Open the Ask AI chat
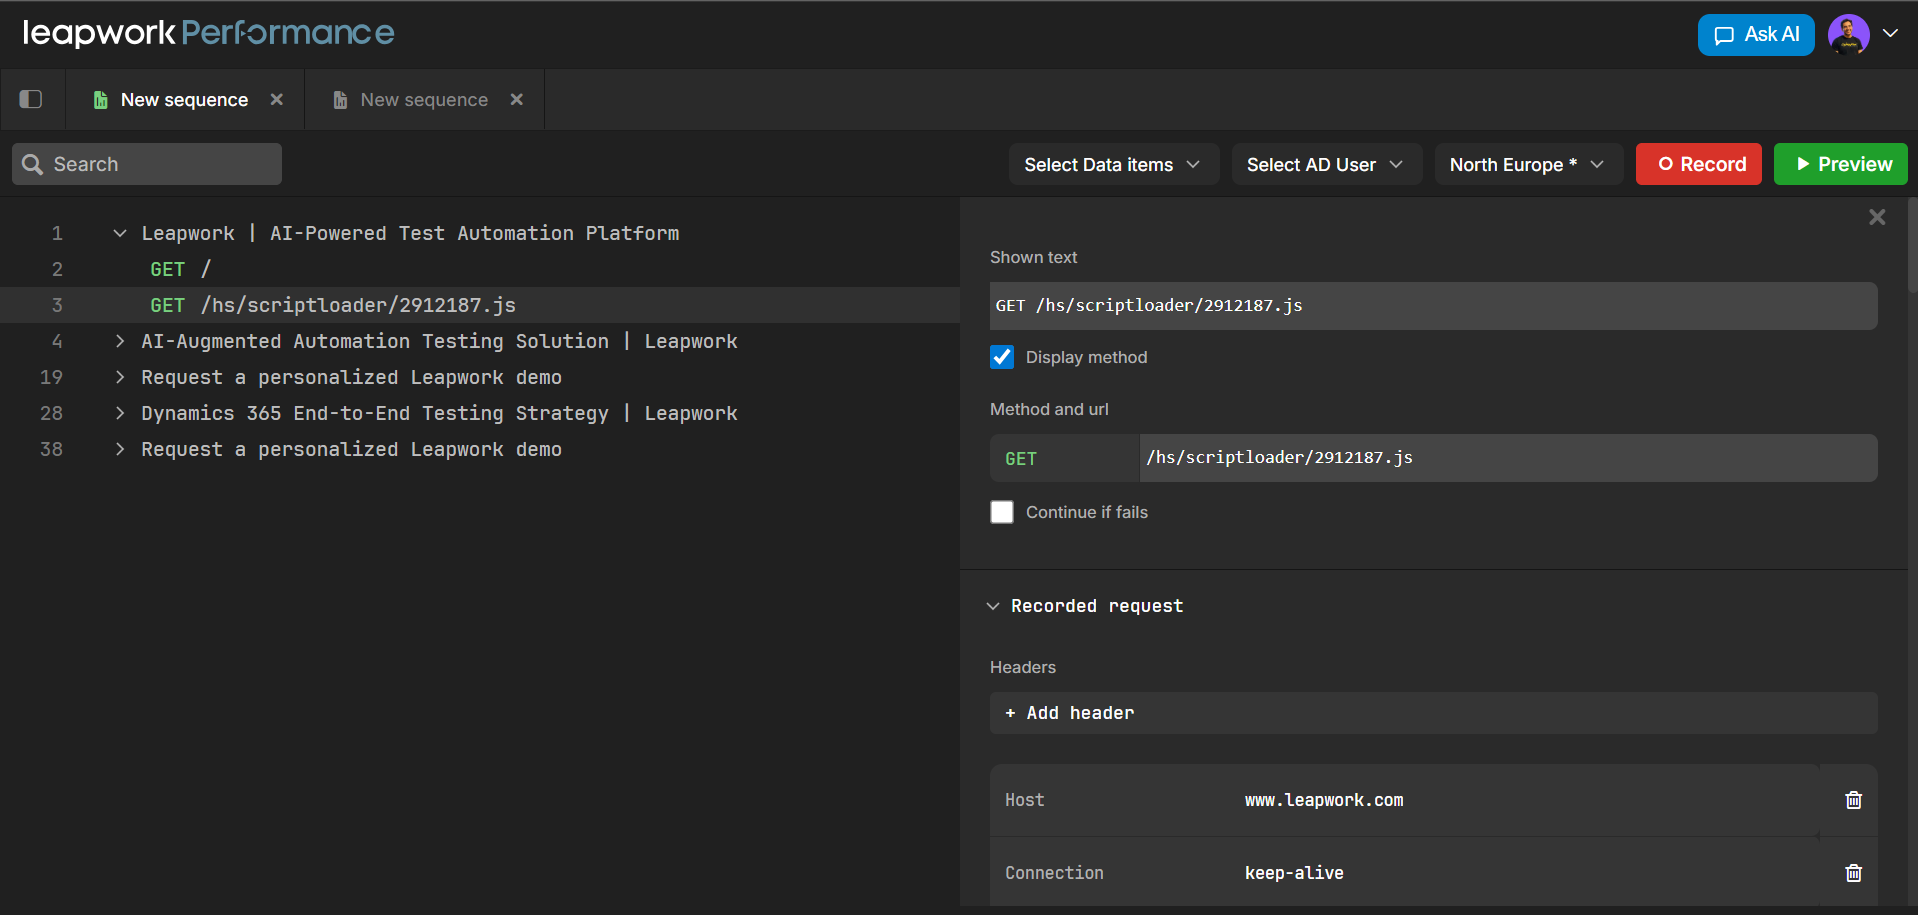This screenshot has height=915, width=1918. coord(1755,35)
